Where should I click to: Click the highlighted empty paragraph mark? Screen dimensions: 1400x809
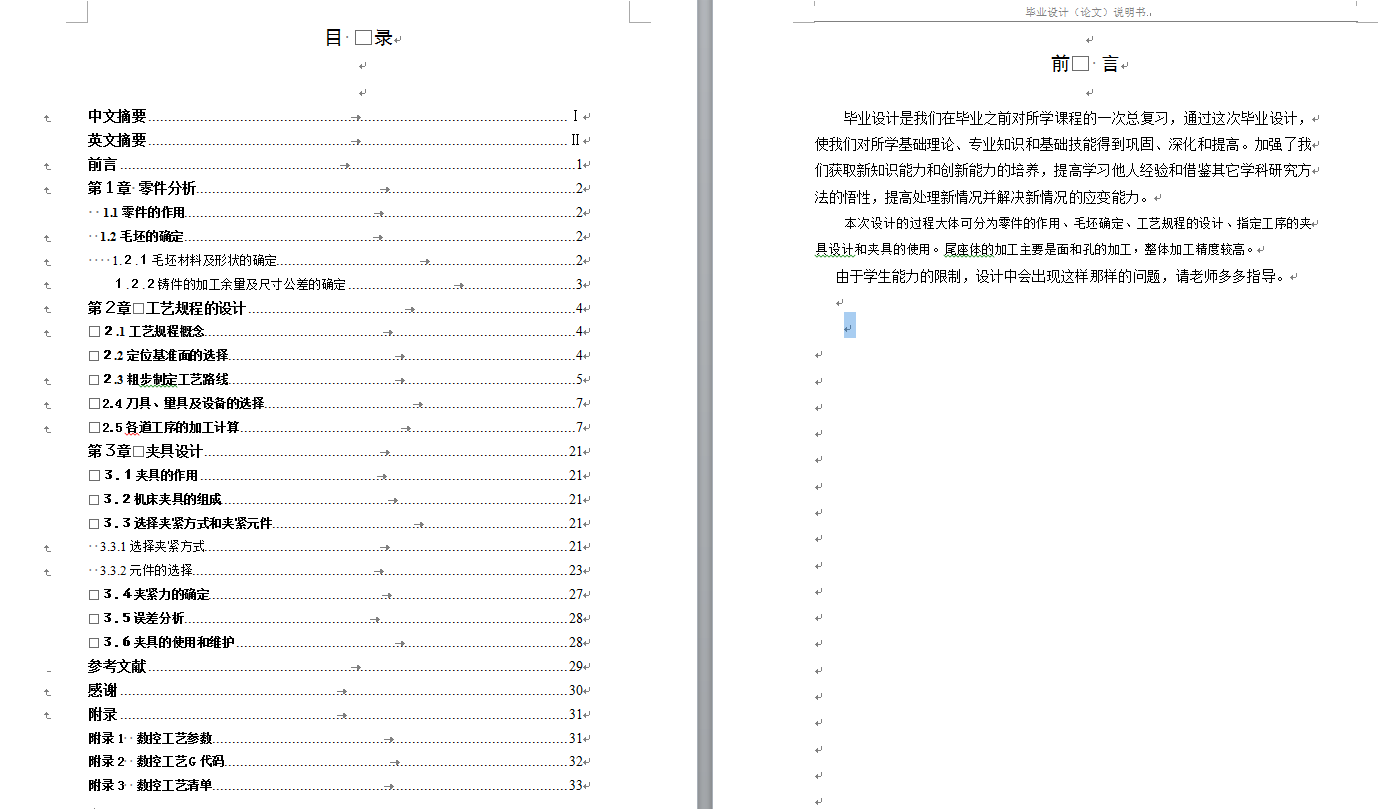[x=850, y=325]
